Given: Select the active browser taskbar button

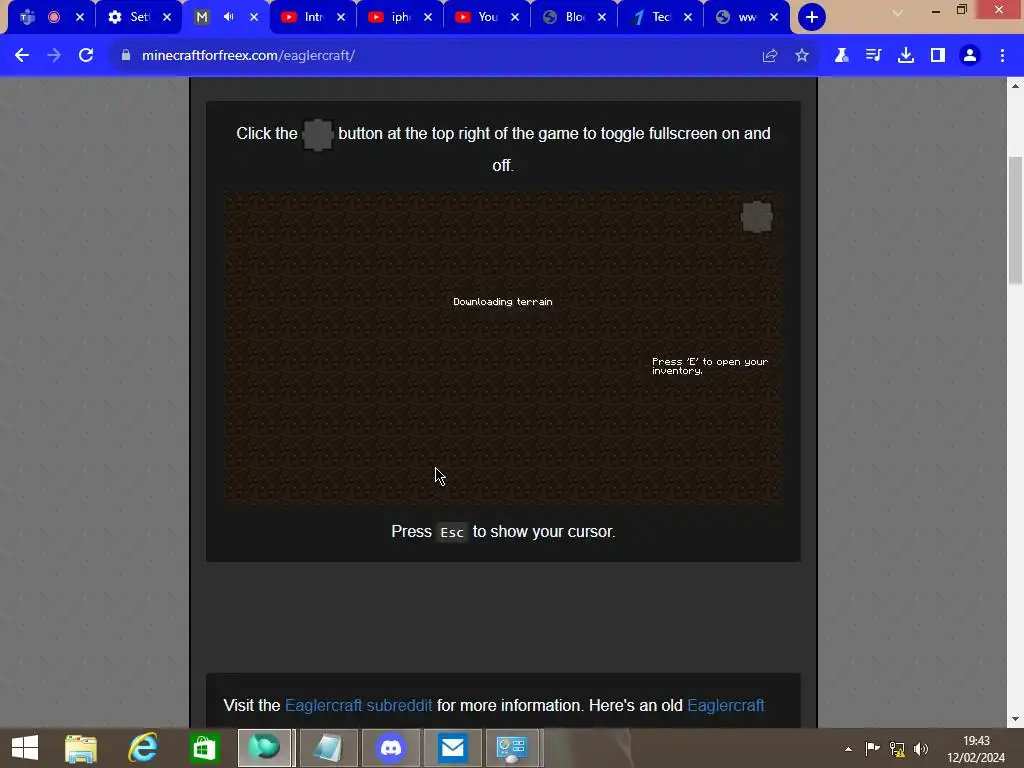Looking at the screenshot, I should pos(264,748).
